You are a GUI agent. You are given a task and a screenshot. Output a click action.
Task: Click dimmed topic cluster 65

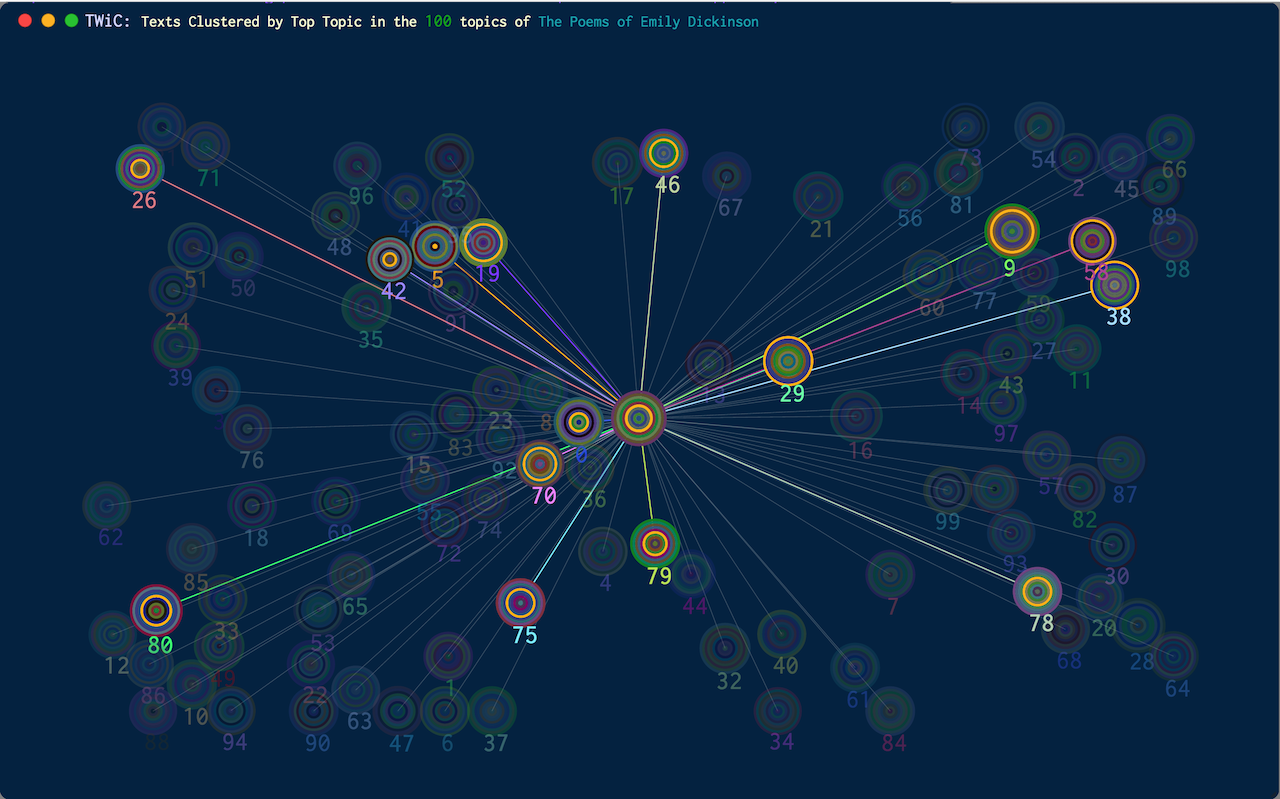(350, 575)
